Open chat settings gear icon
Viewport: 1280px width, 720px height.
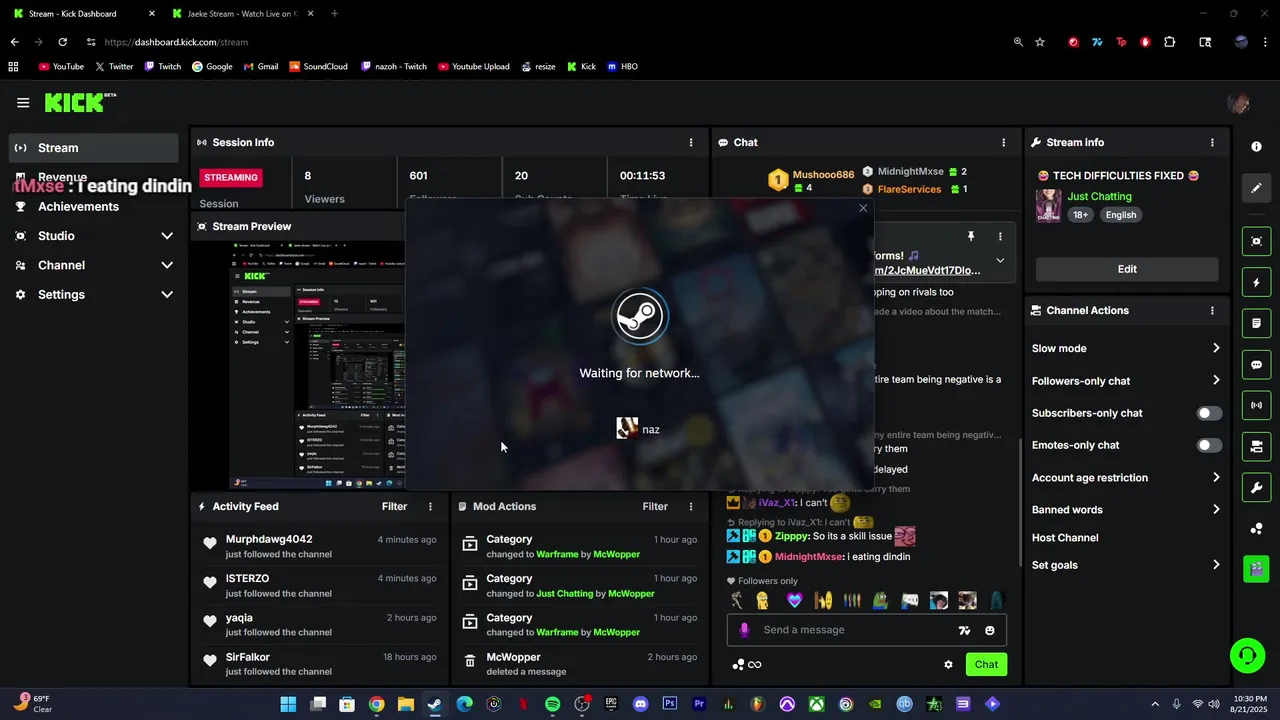[948, 664]
